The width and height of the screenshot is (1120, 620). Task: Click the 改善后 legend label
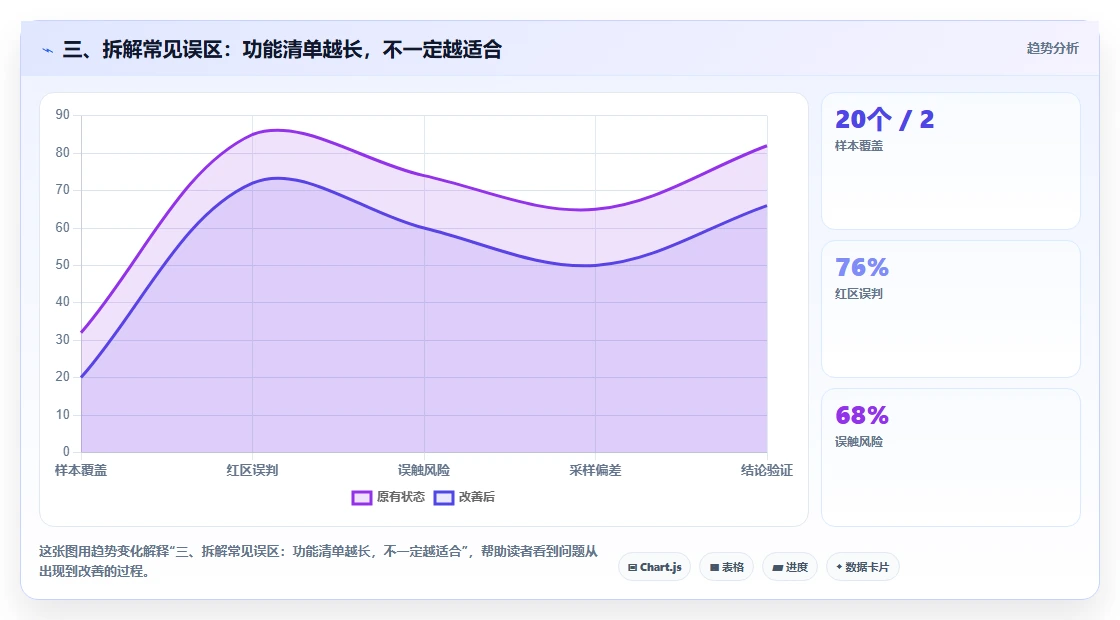pos(476,497)
